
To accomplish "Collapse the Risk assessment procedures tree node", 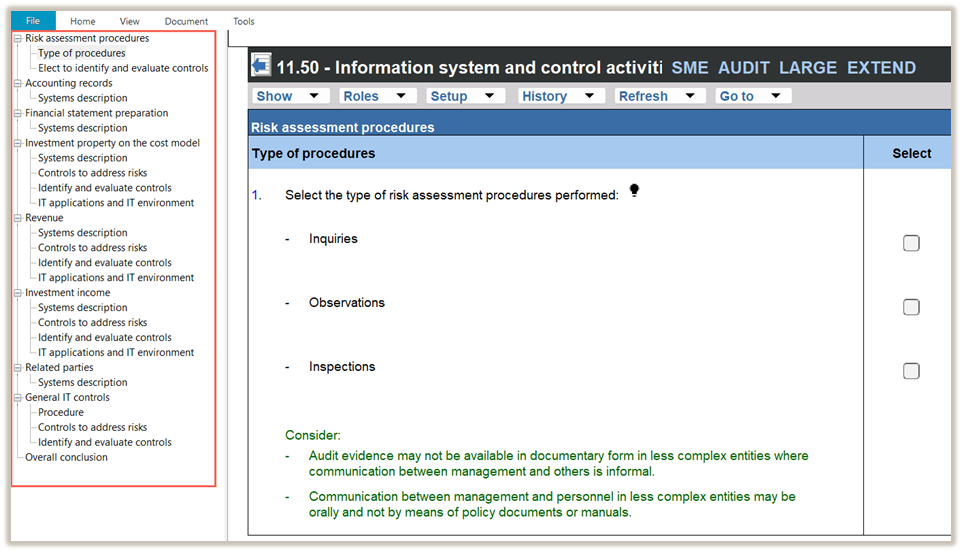I will coord(18,38).
